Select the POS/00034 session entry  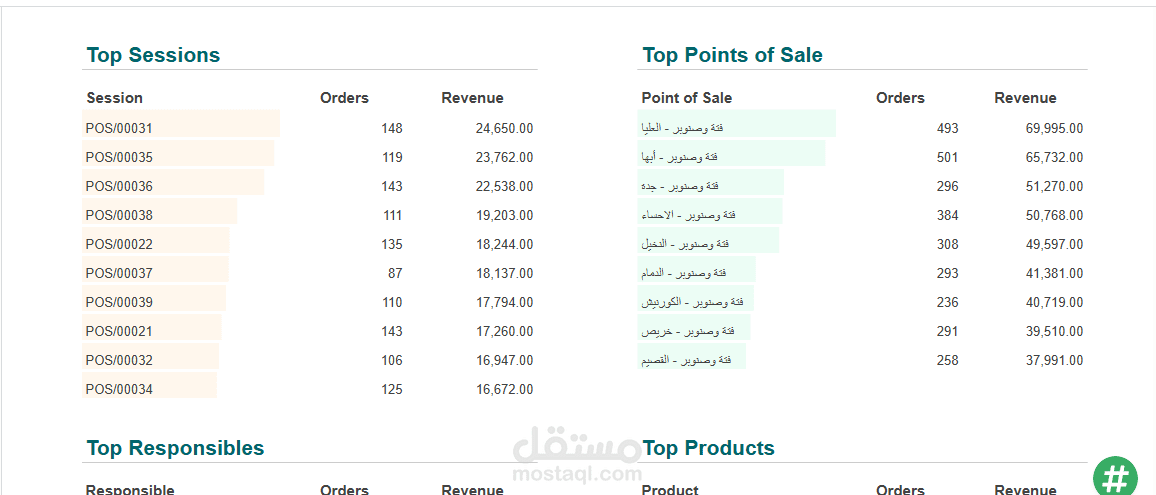coord(119,389)
